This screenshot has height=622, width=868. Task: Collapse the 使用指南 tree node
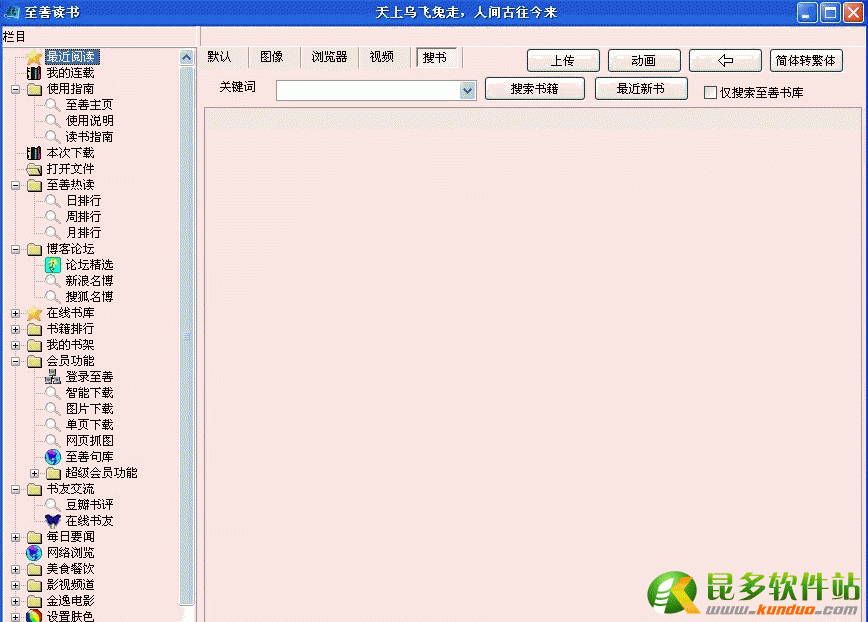point(16,89)
